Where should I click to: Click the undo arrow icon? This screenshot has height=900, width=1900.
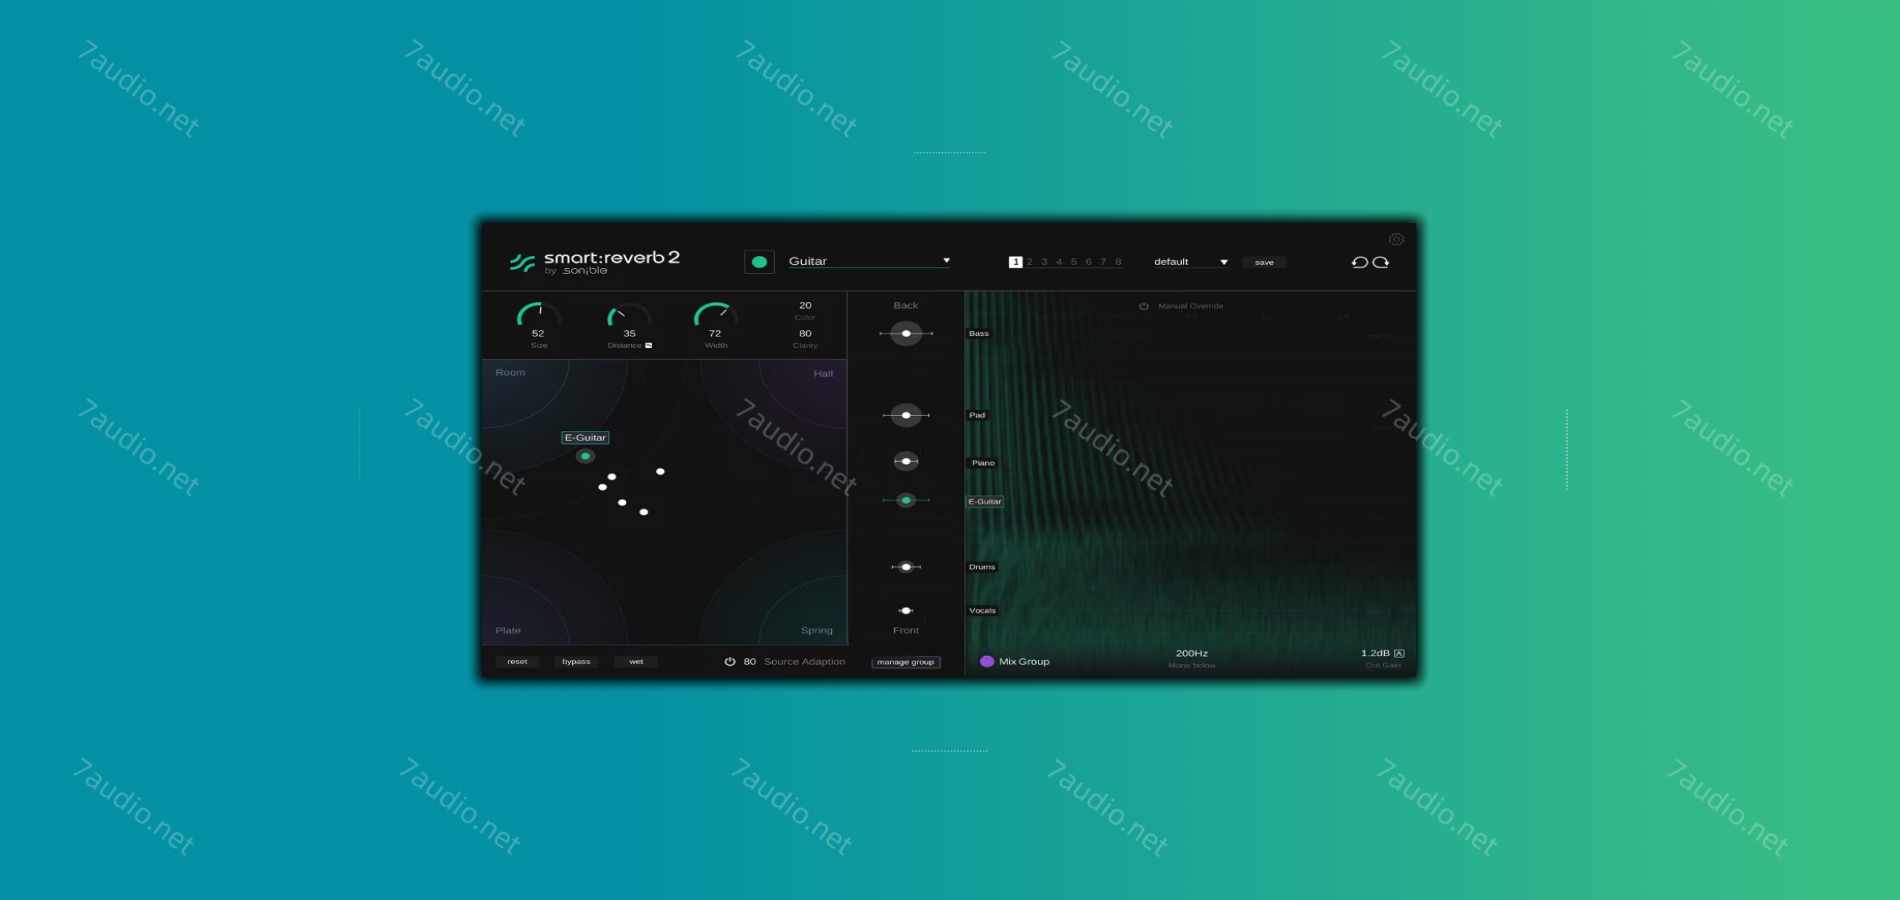coord(1359,262)
